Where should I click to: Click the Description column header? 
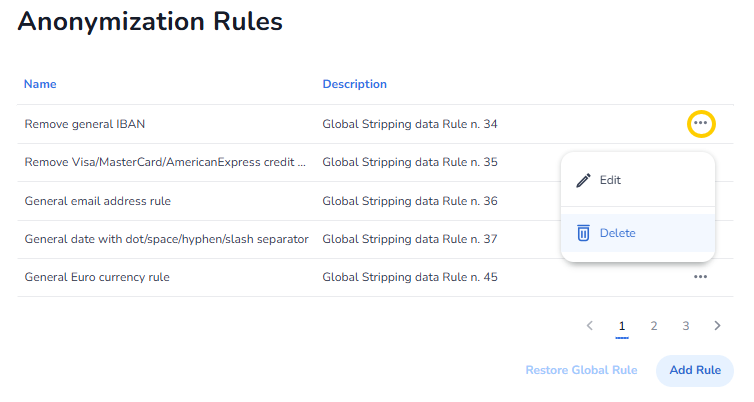point(354,84)
